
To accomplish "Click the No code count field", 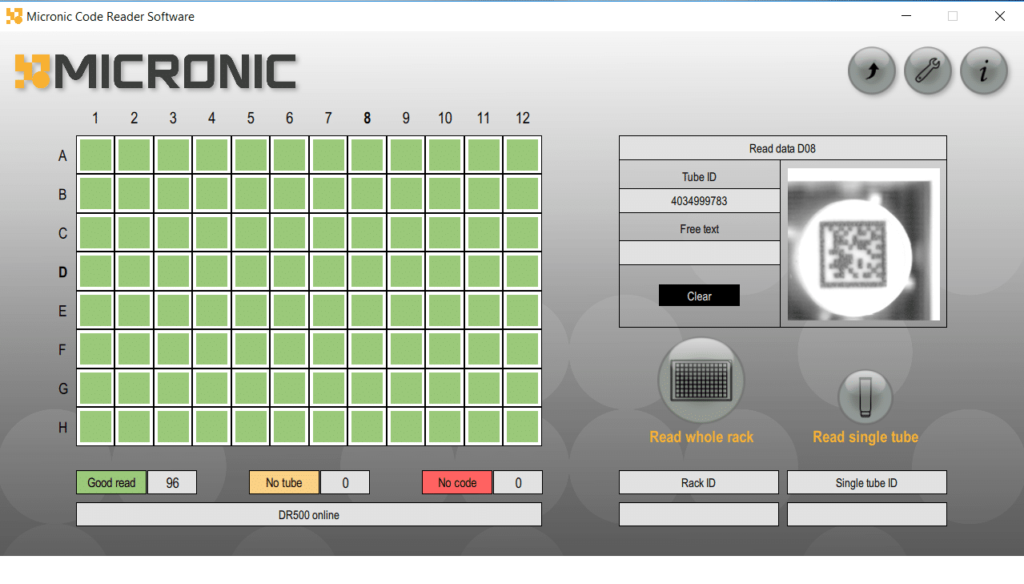I will (518, 483).
